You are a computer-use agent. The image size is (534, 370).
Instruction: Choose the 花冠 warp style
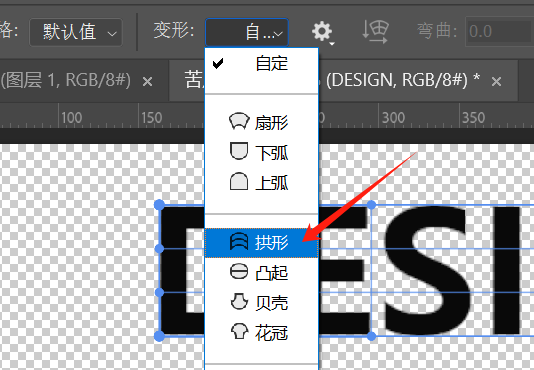(x=262, y=333)
